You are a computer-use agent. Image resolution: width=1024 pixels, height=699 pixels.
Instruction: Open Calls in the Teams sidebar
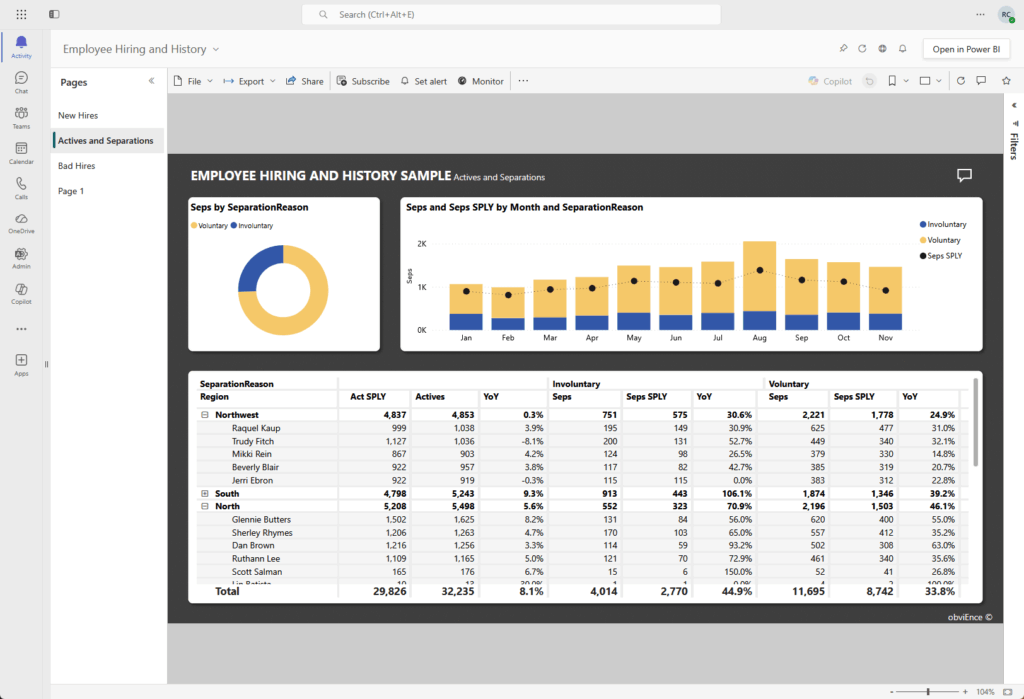point(21,188)
